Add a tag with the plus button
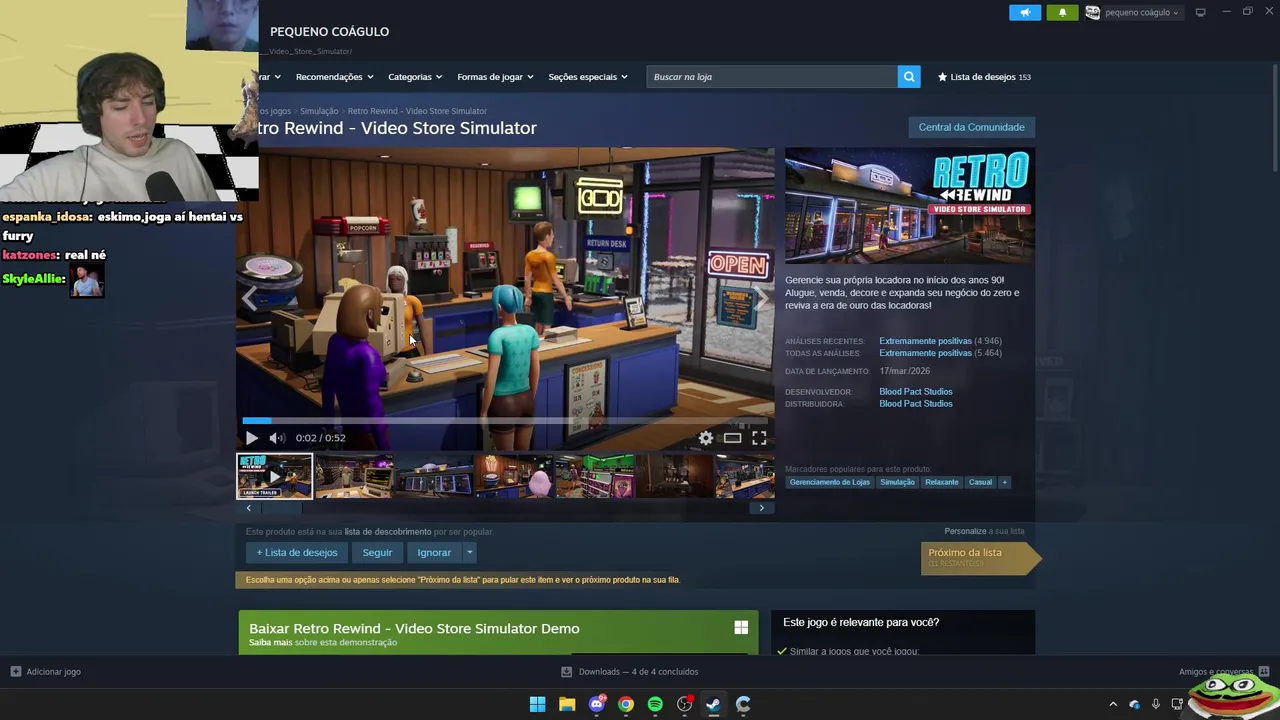 tap(1004, 482)
